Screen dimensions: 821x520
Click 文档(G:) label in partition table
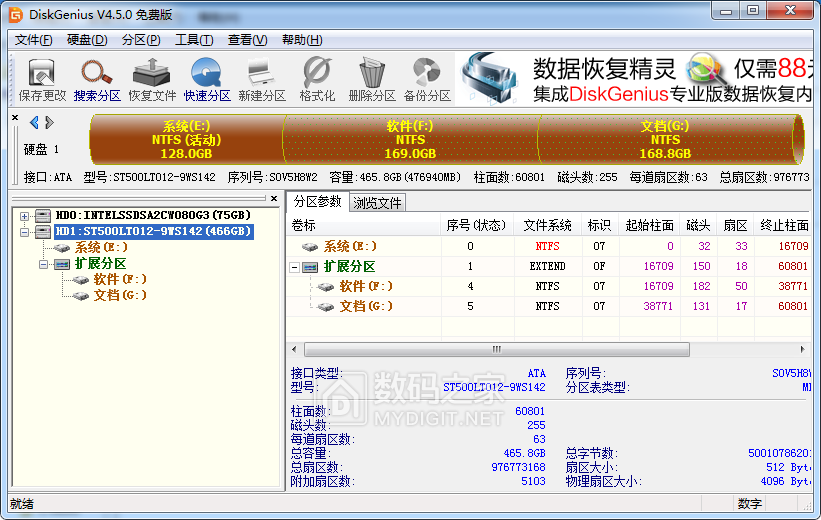pos(365,306)
